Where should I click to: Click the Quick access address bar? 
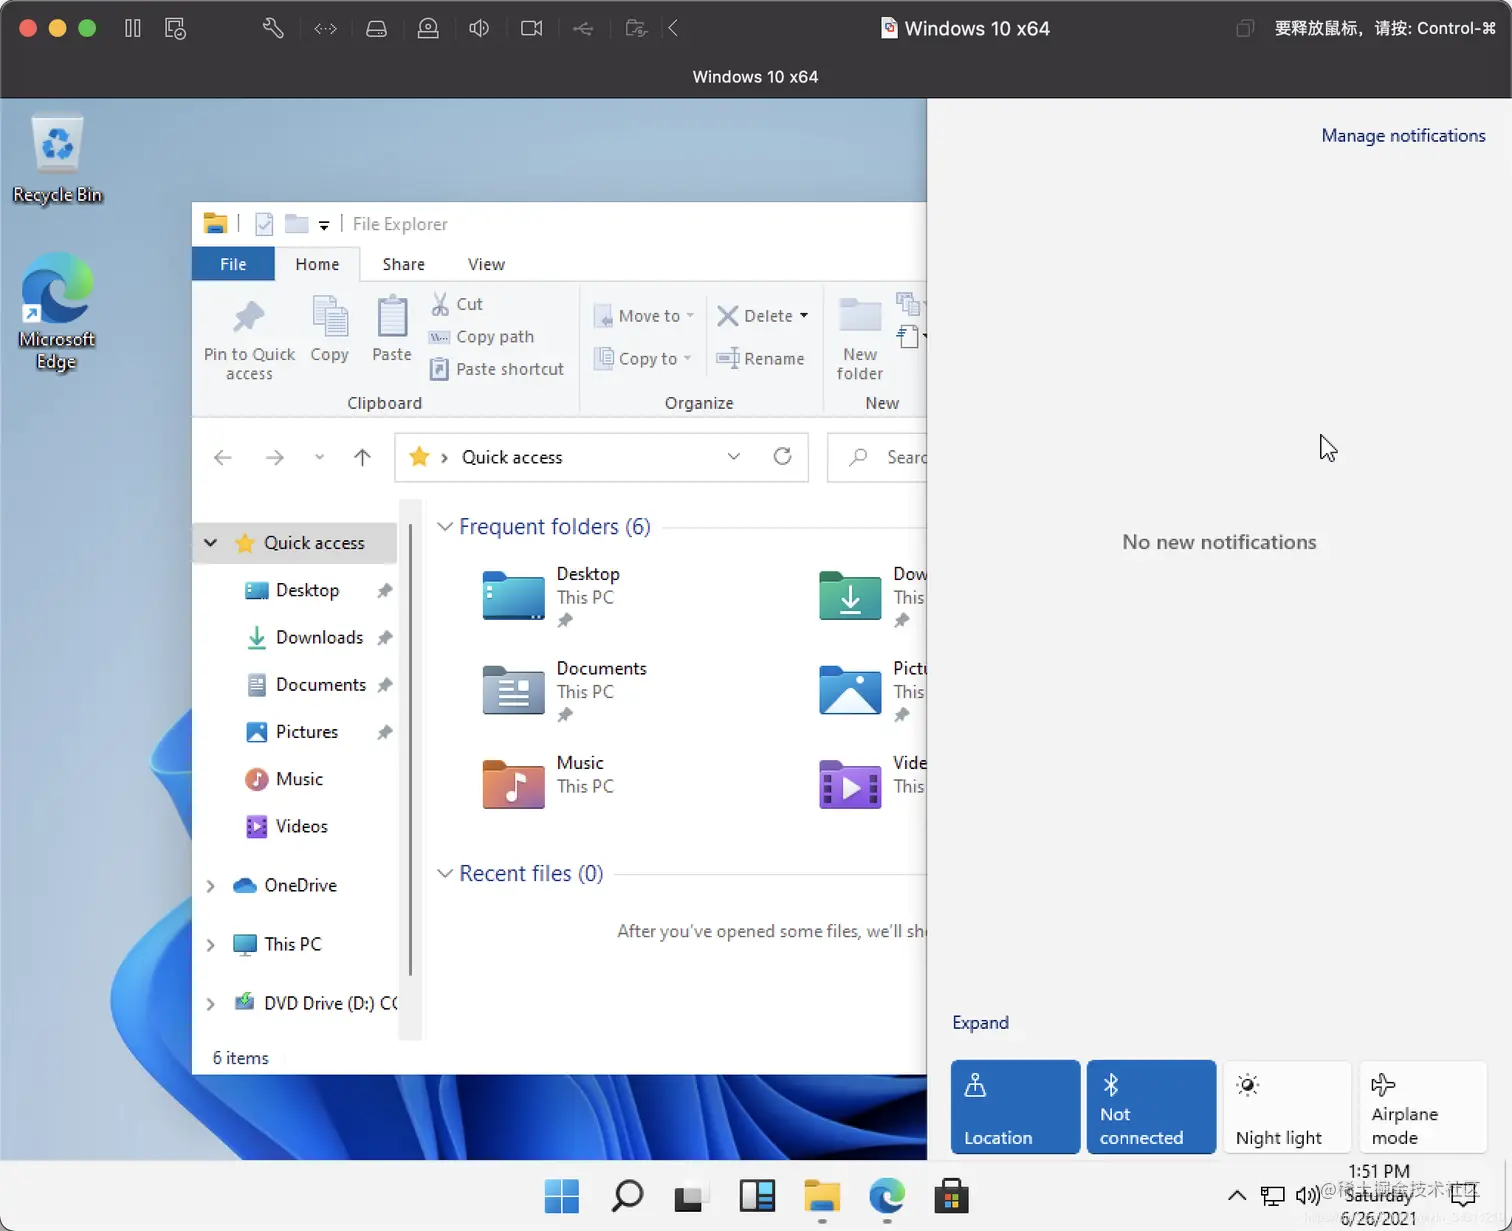(x=601, y=457)
